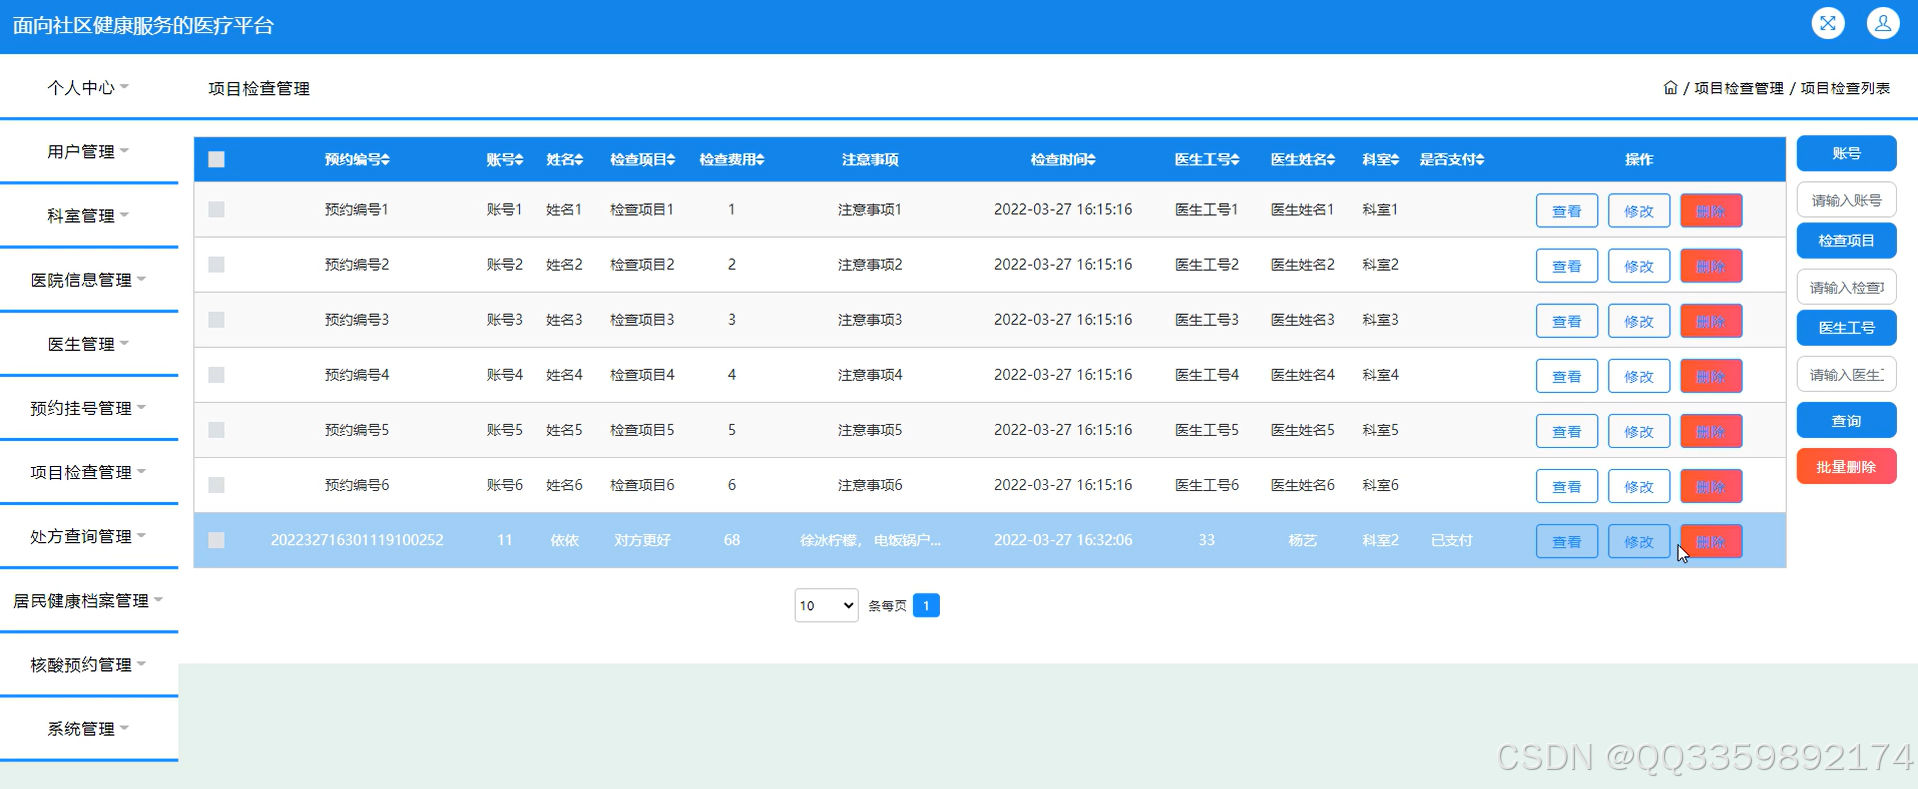This screenshot has width=1918, height=789.
Task: Edit the highlighted 依依 row
Action: 1638,541
